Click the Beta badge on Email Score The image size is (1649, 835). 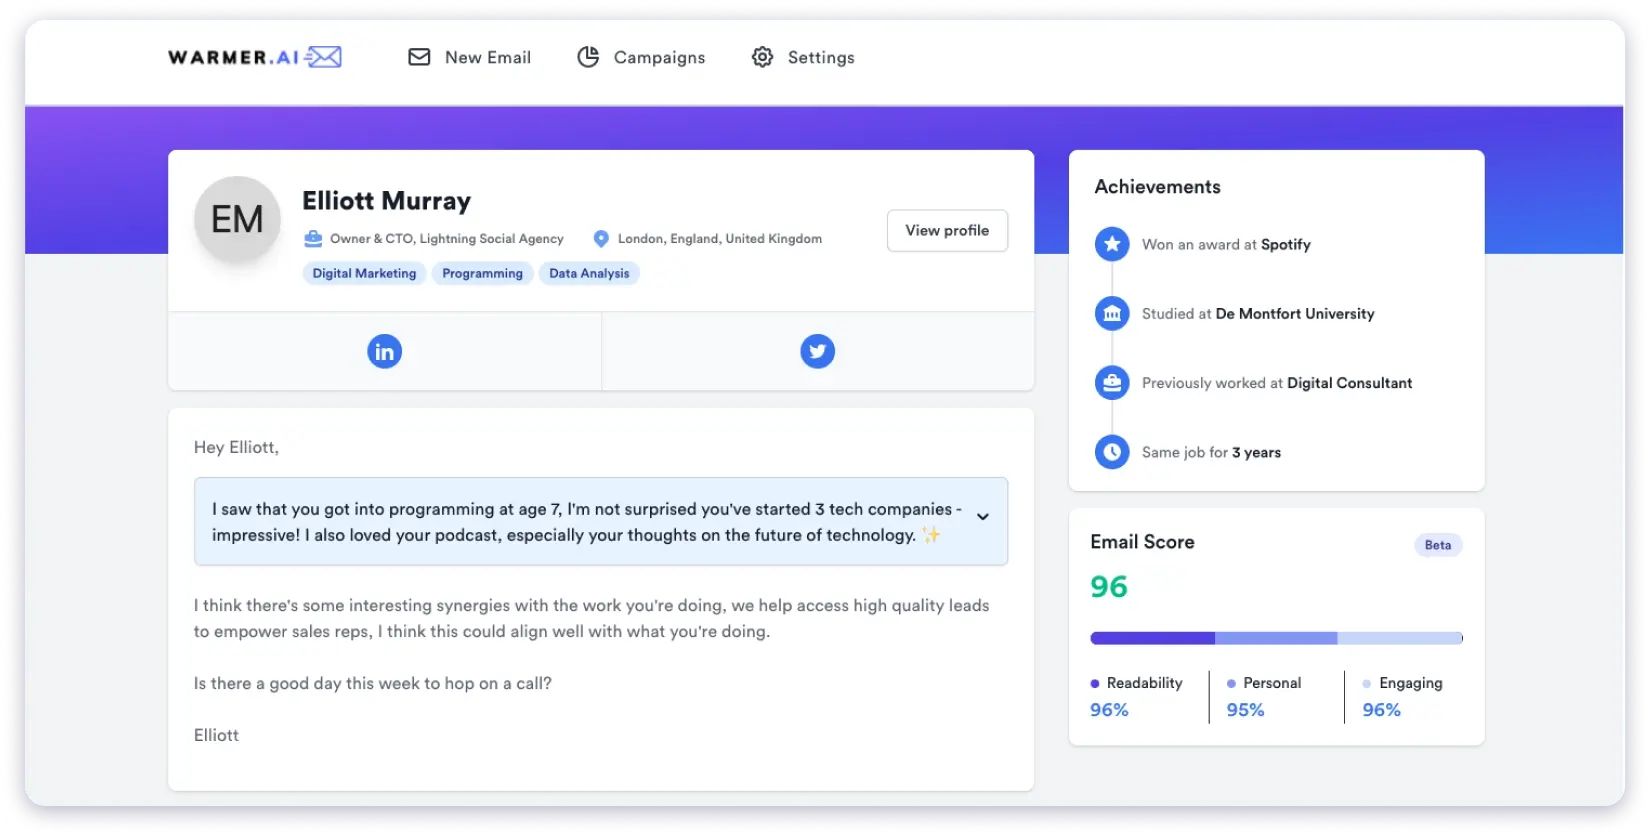(1437, 545)
